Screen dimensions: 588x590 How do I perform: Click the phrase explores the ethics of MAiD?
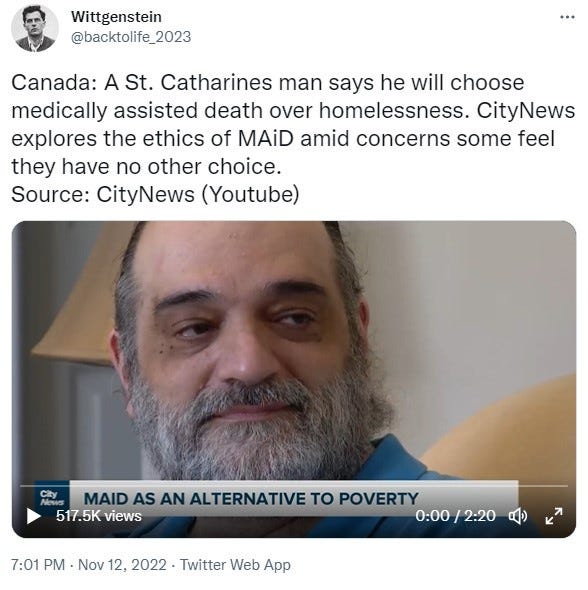pos(152,138)
